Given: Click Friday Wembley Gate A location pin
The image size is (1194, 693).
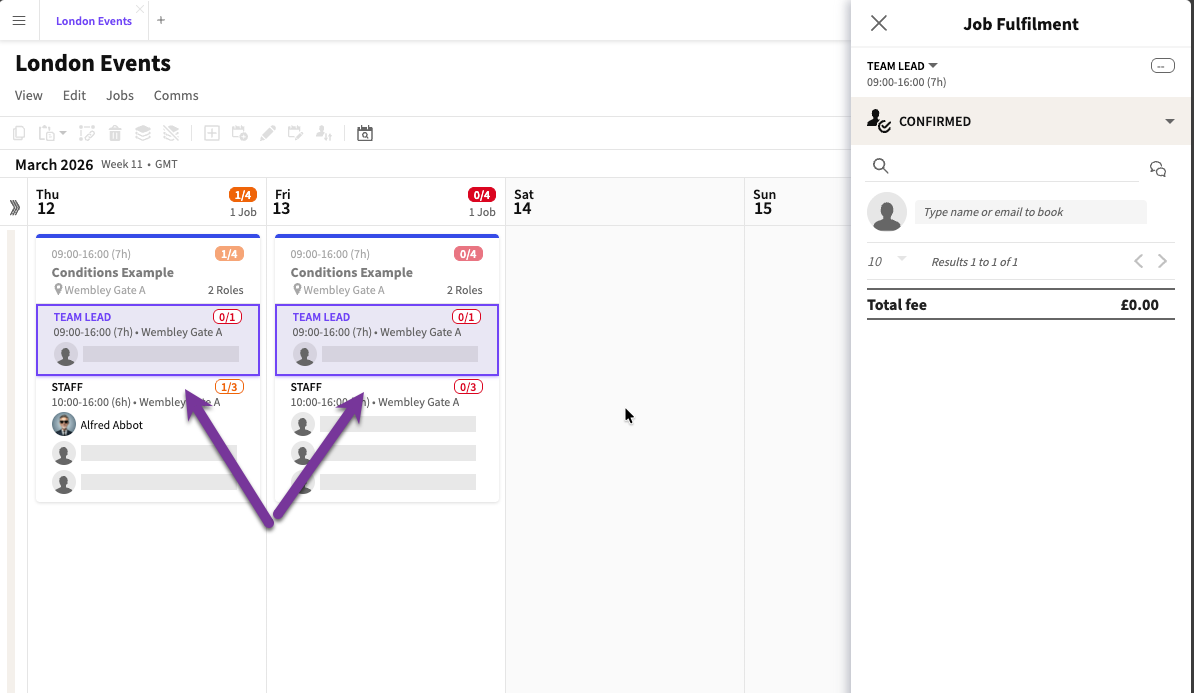Looking at the screenshot, I should pyautogui.click(x=297, y=289).
